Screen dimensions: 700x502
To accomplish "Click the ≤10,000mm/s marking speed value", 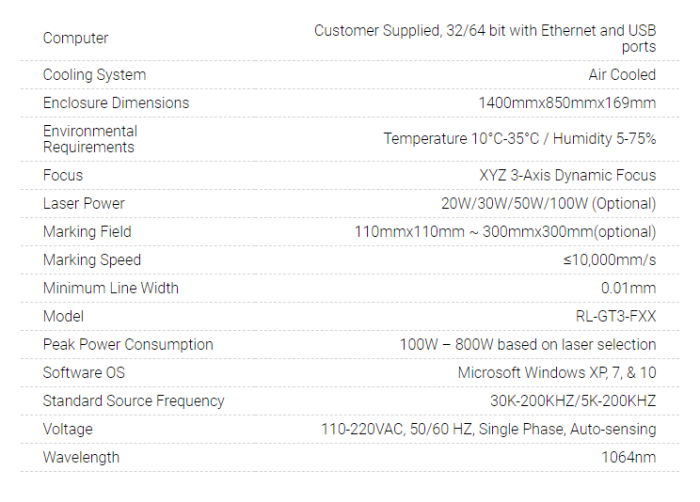I will point(609,260).
